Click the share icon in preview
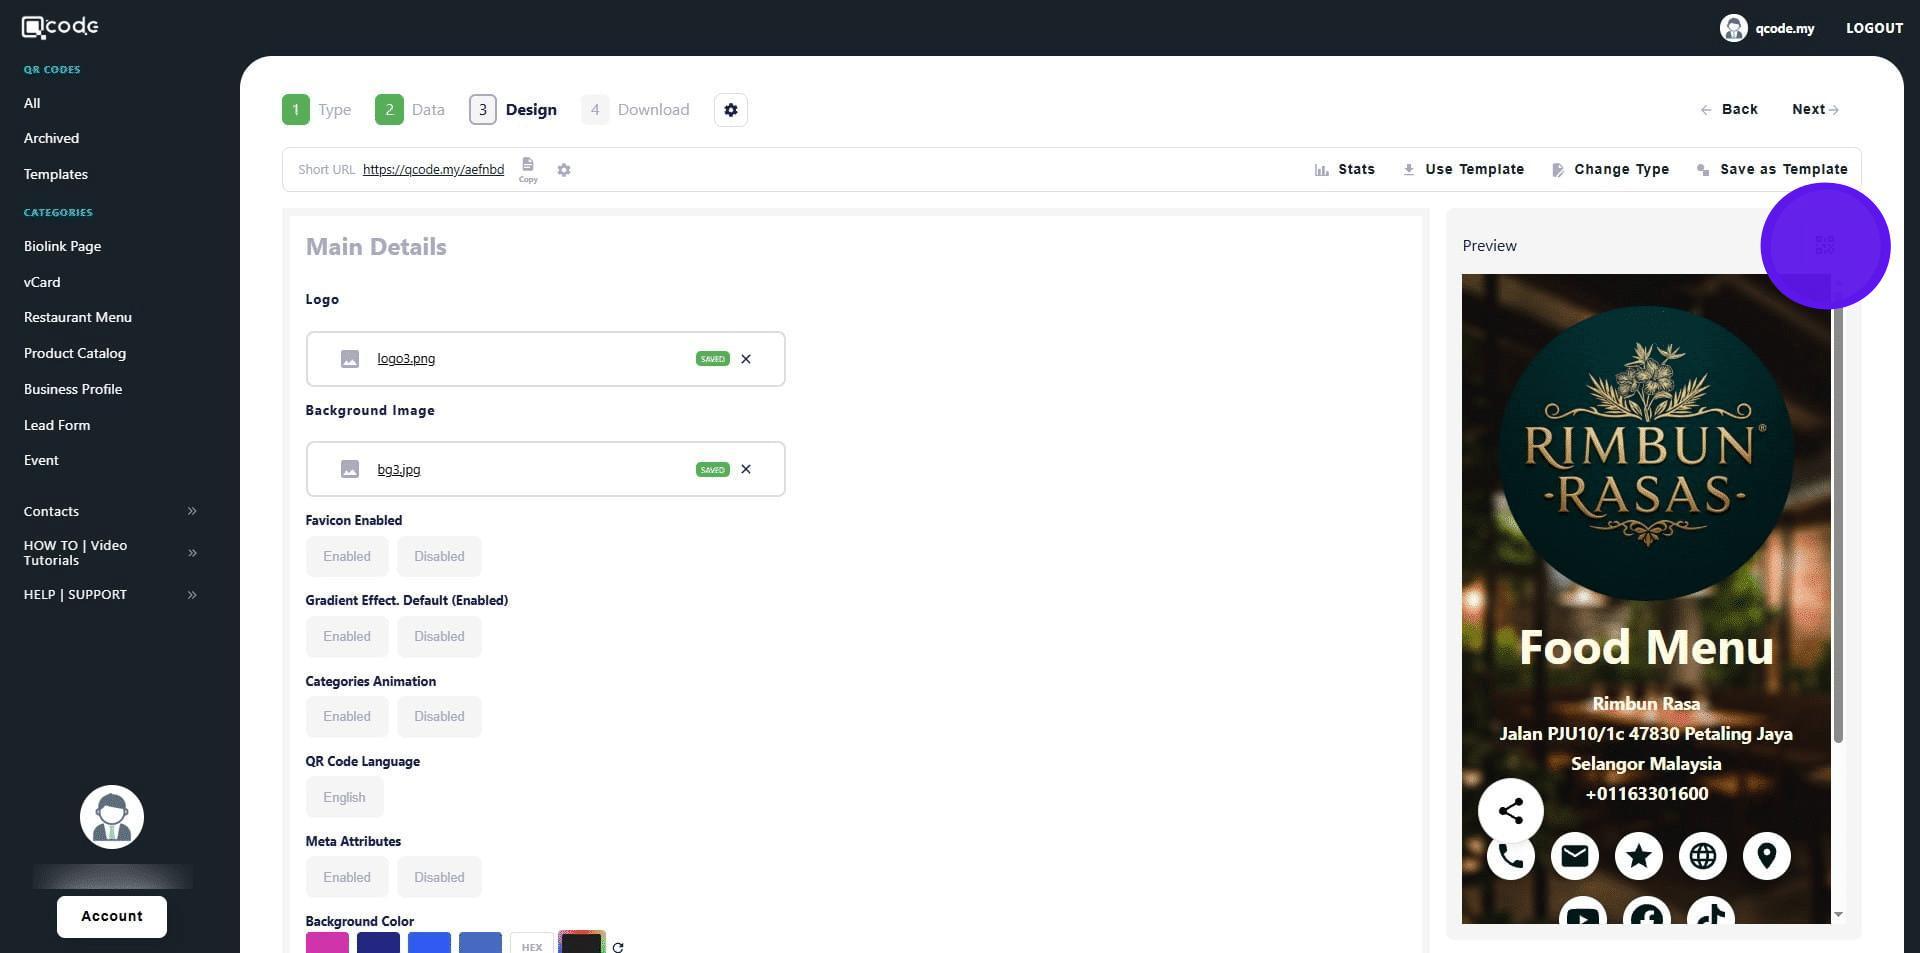1920x953 pixels. pos(1510,811)
